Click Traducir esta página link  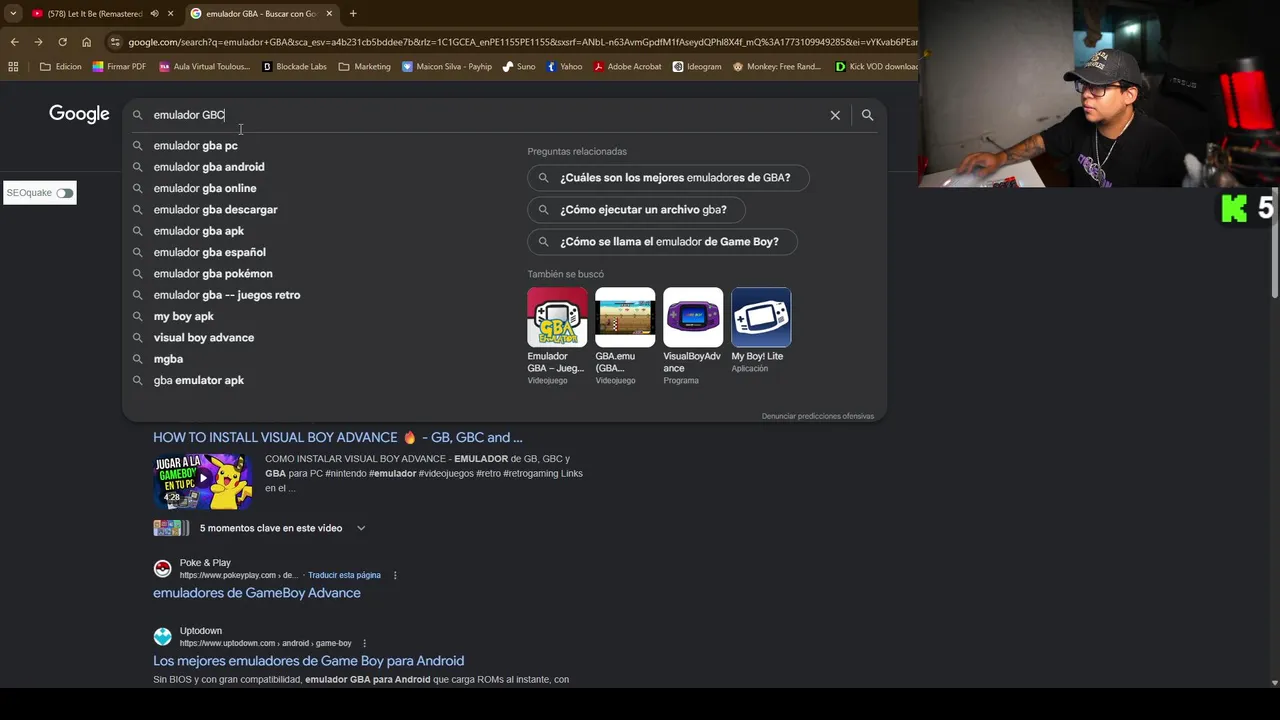coord(344,575)
